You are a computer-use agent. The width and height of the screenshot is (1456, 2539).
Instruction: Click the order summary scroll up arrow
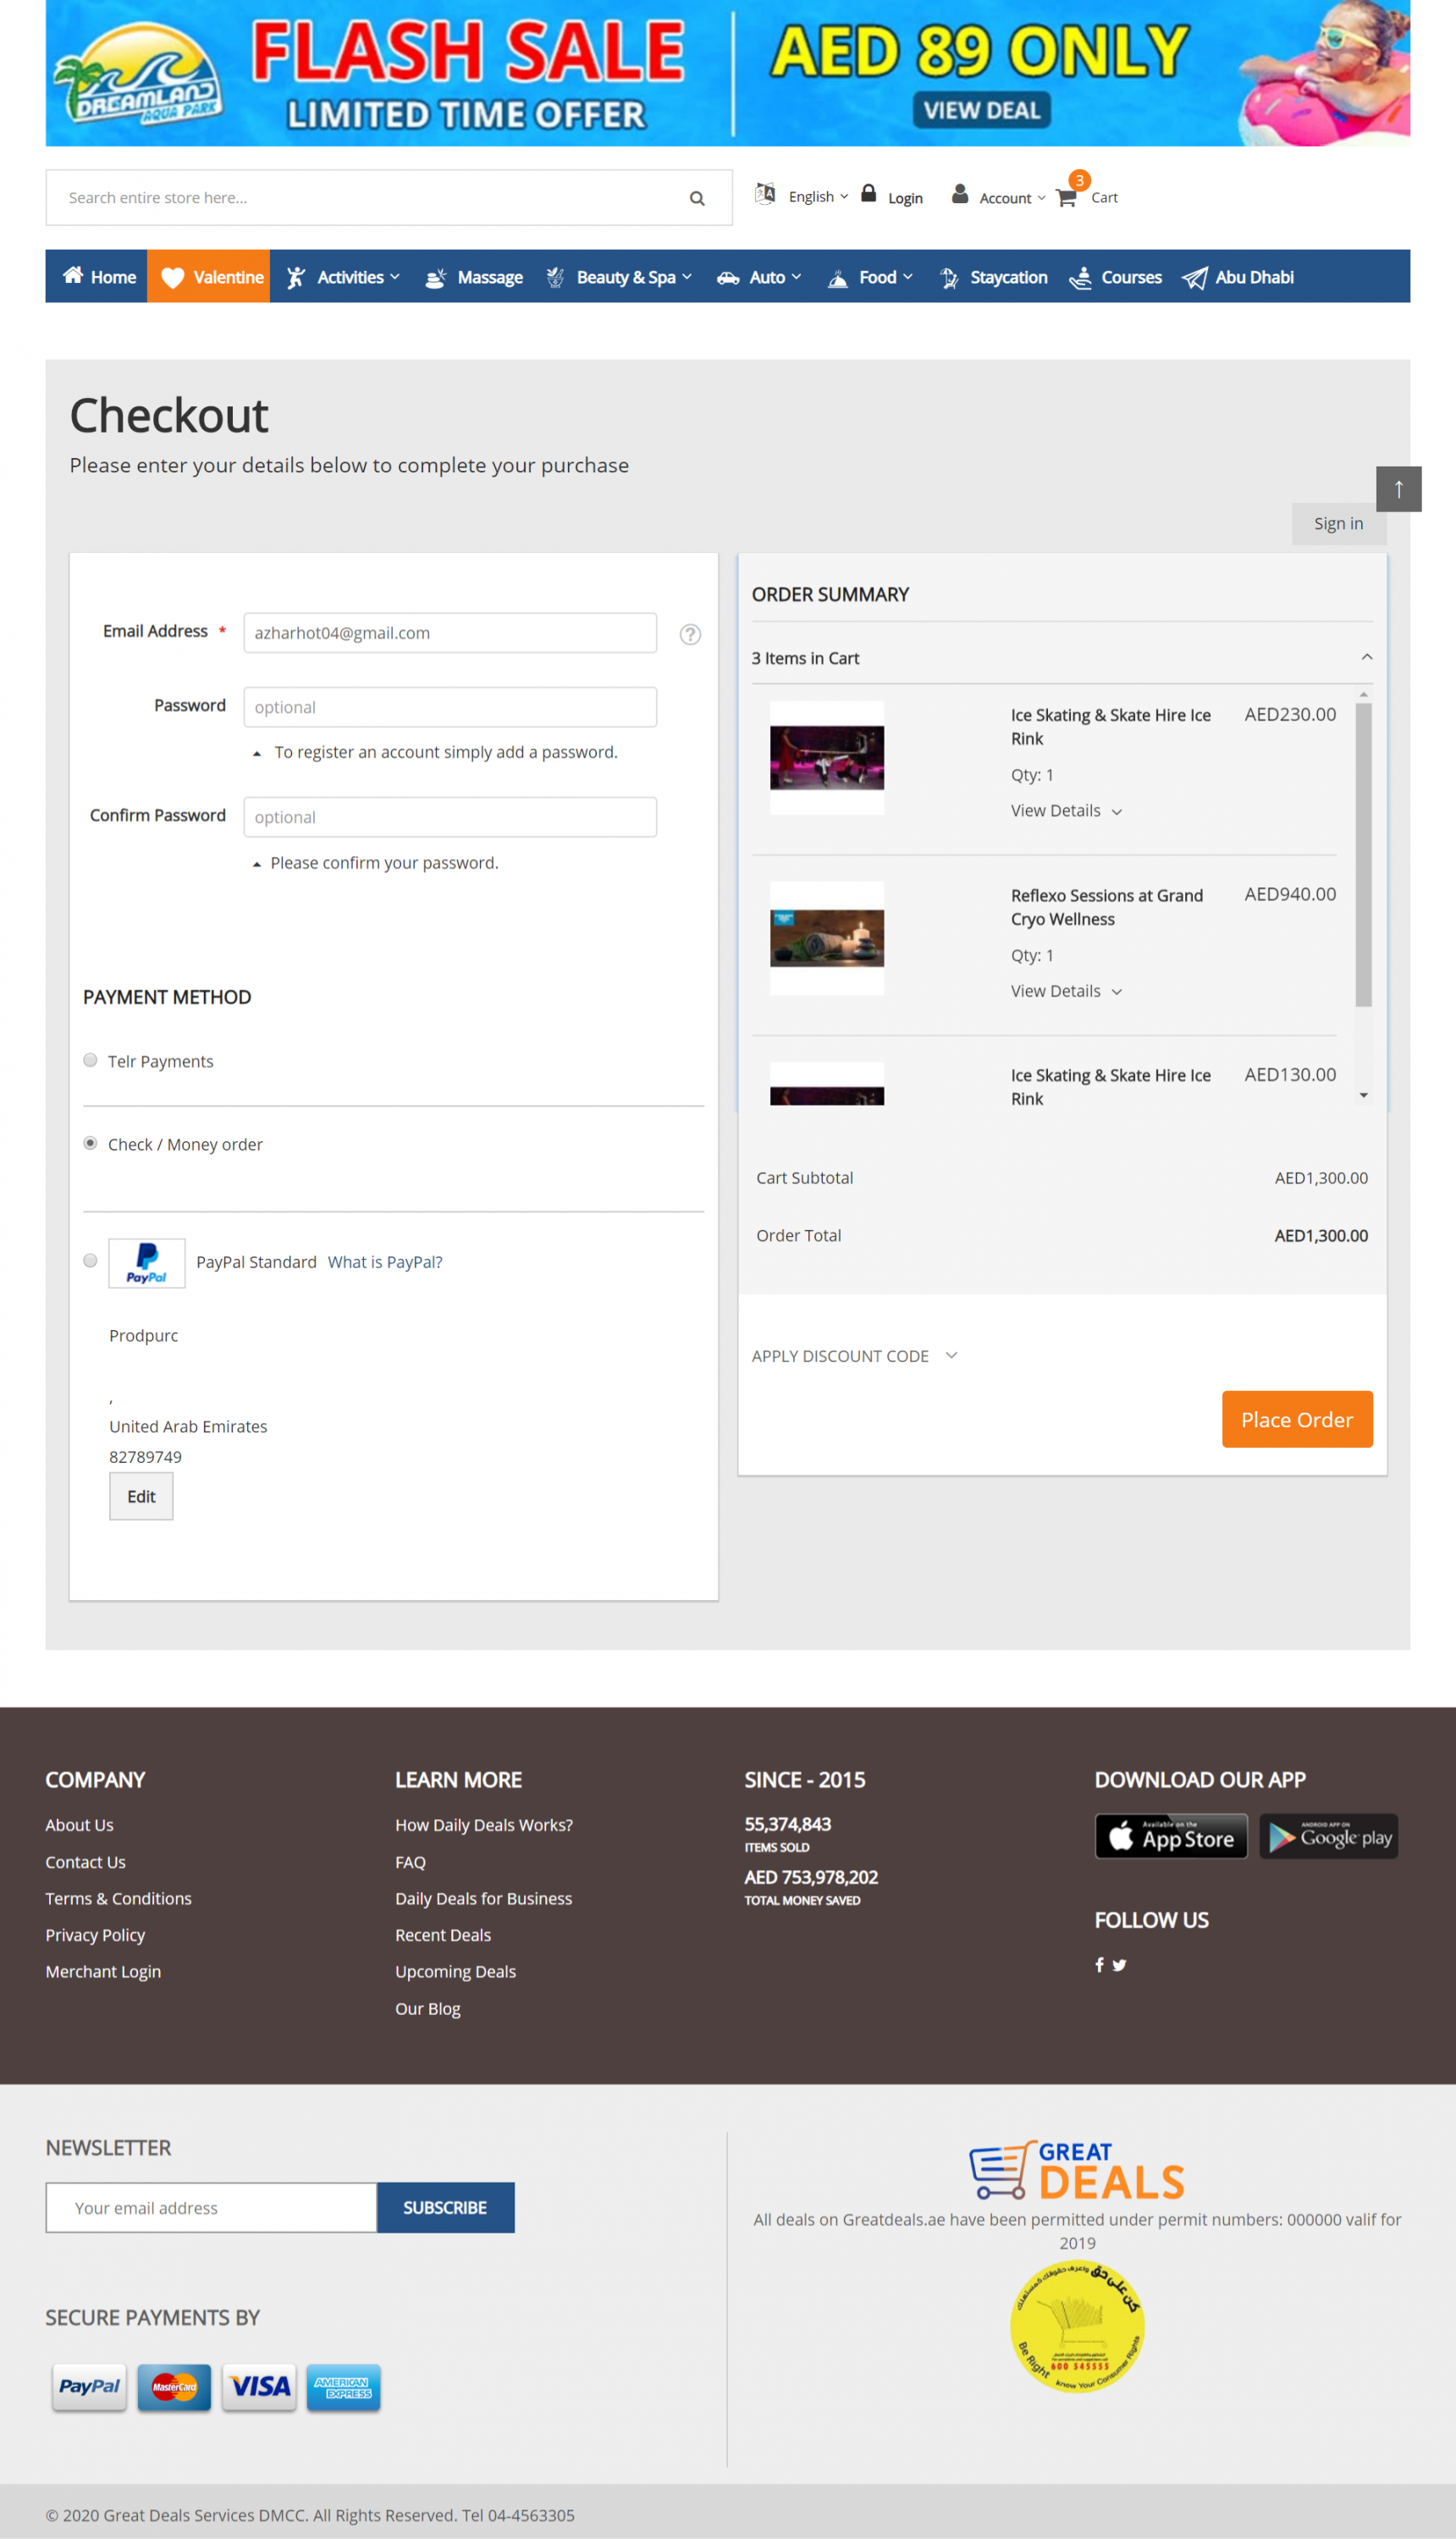pos(1363,694)
